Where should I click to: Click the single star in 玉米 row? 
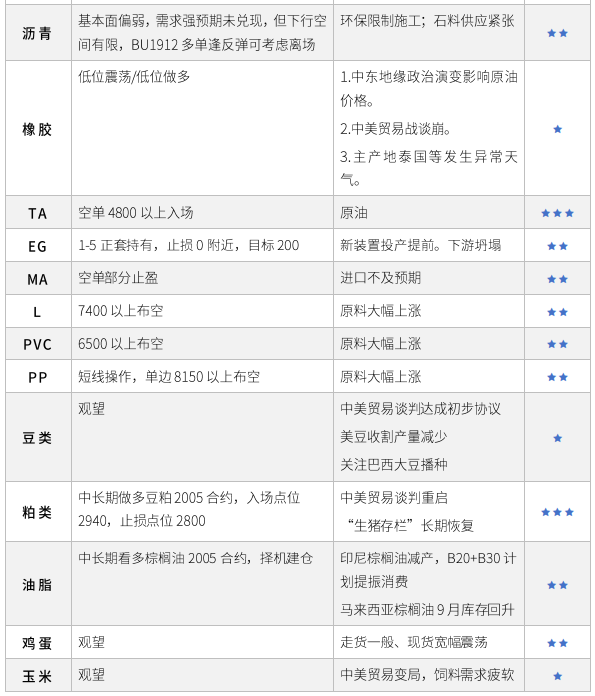(557, 676)
